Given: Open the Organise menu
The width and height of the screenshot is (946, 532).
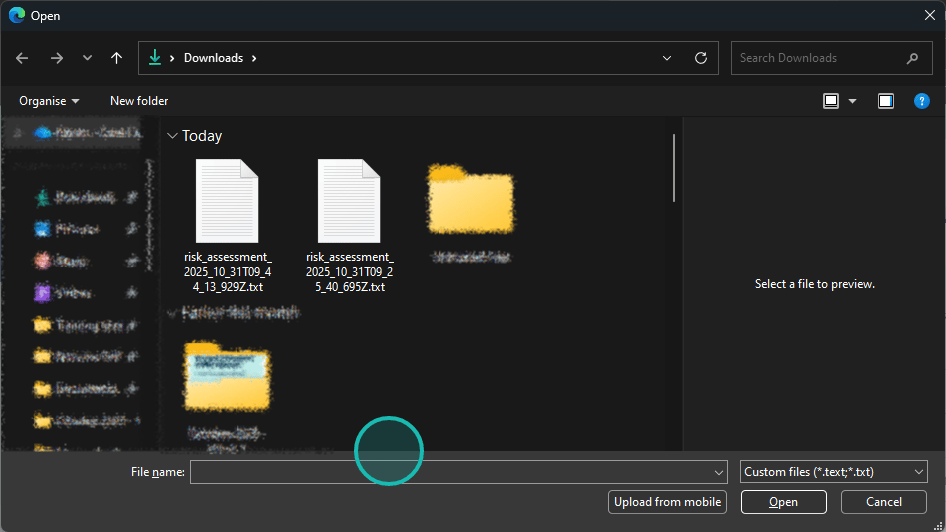Looking at the screenshot, I should point(49,101).
